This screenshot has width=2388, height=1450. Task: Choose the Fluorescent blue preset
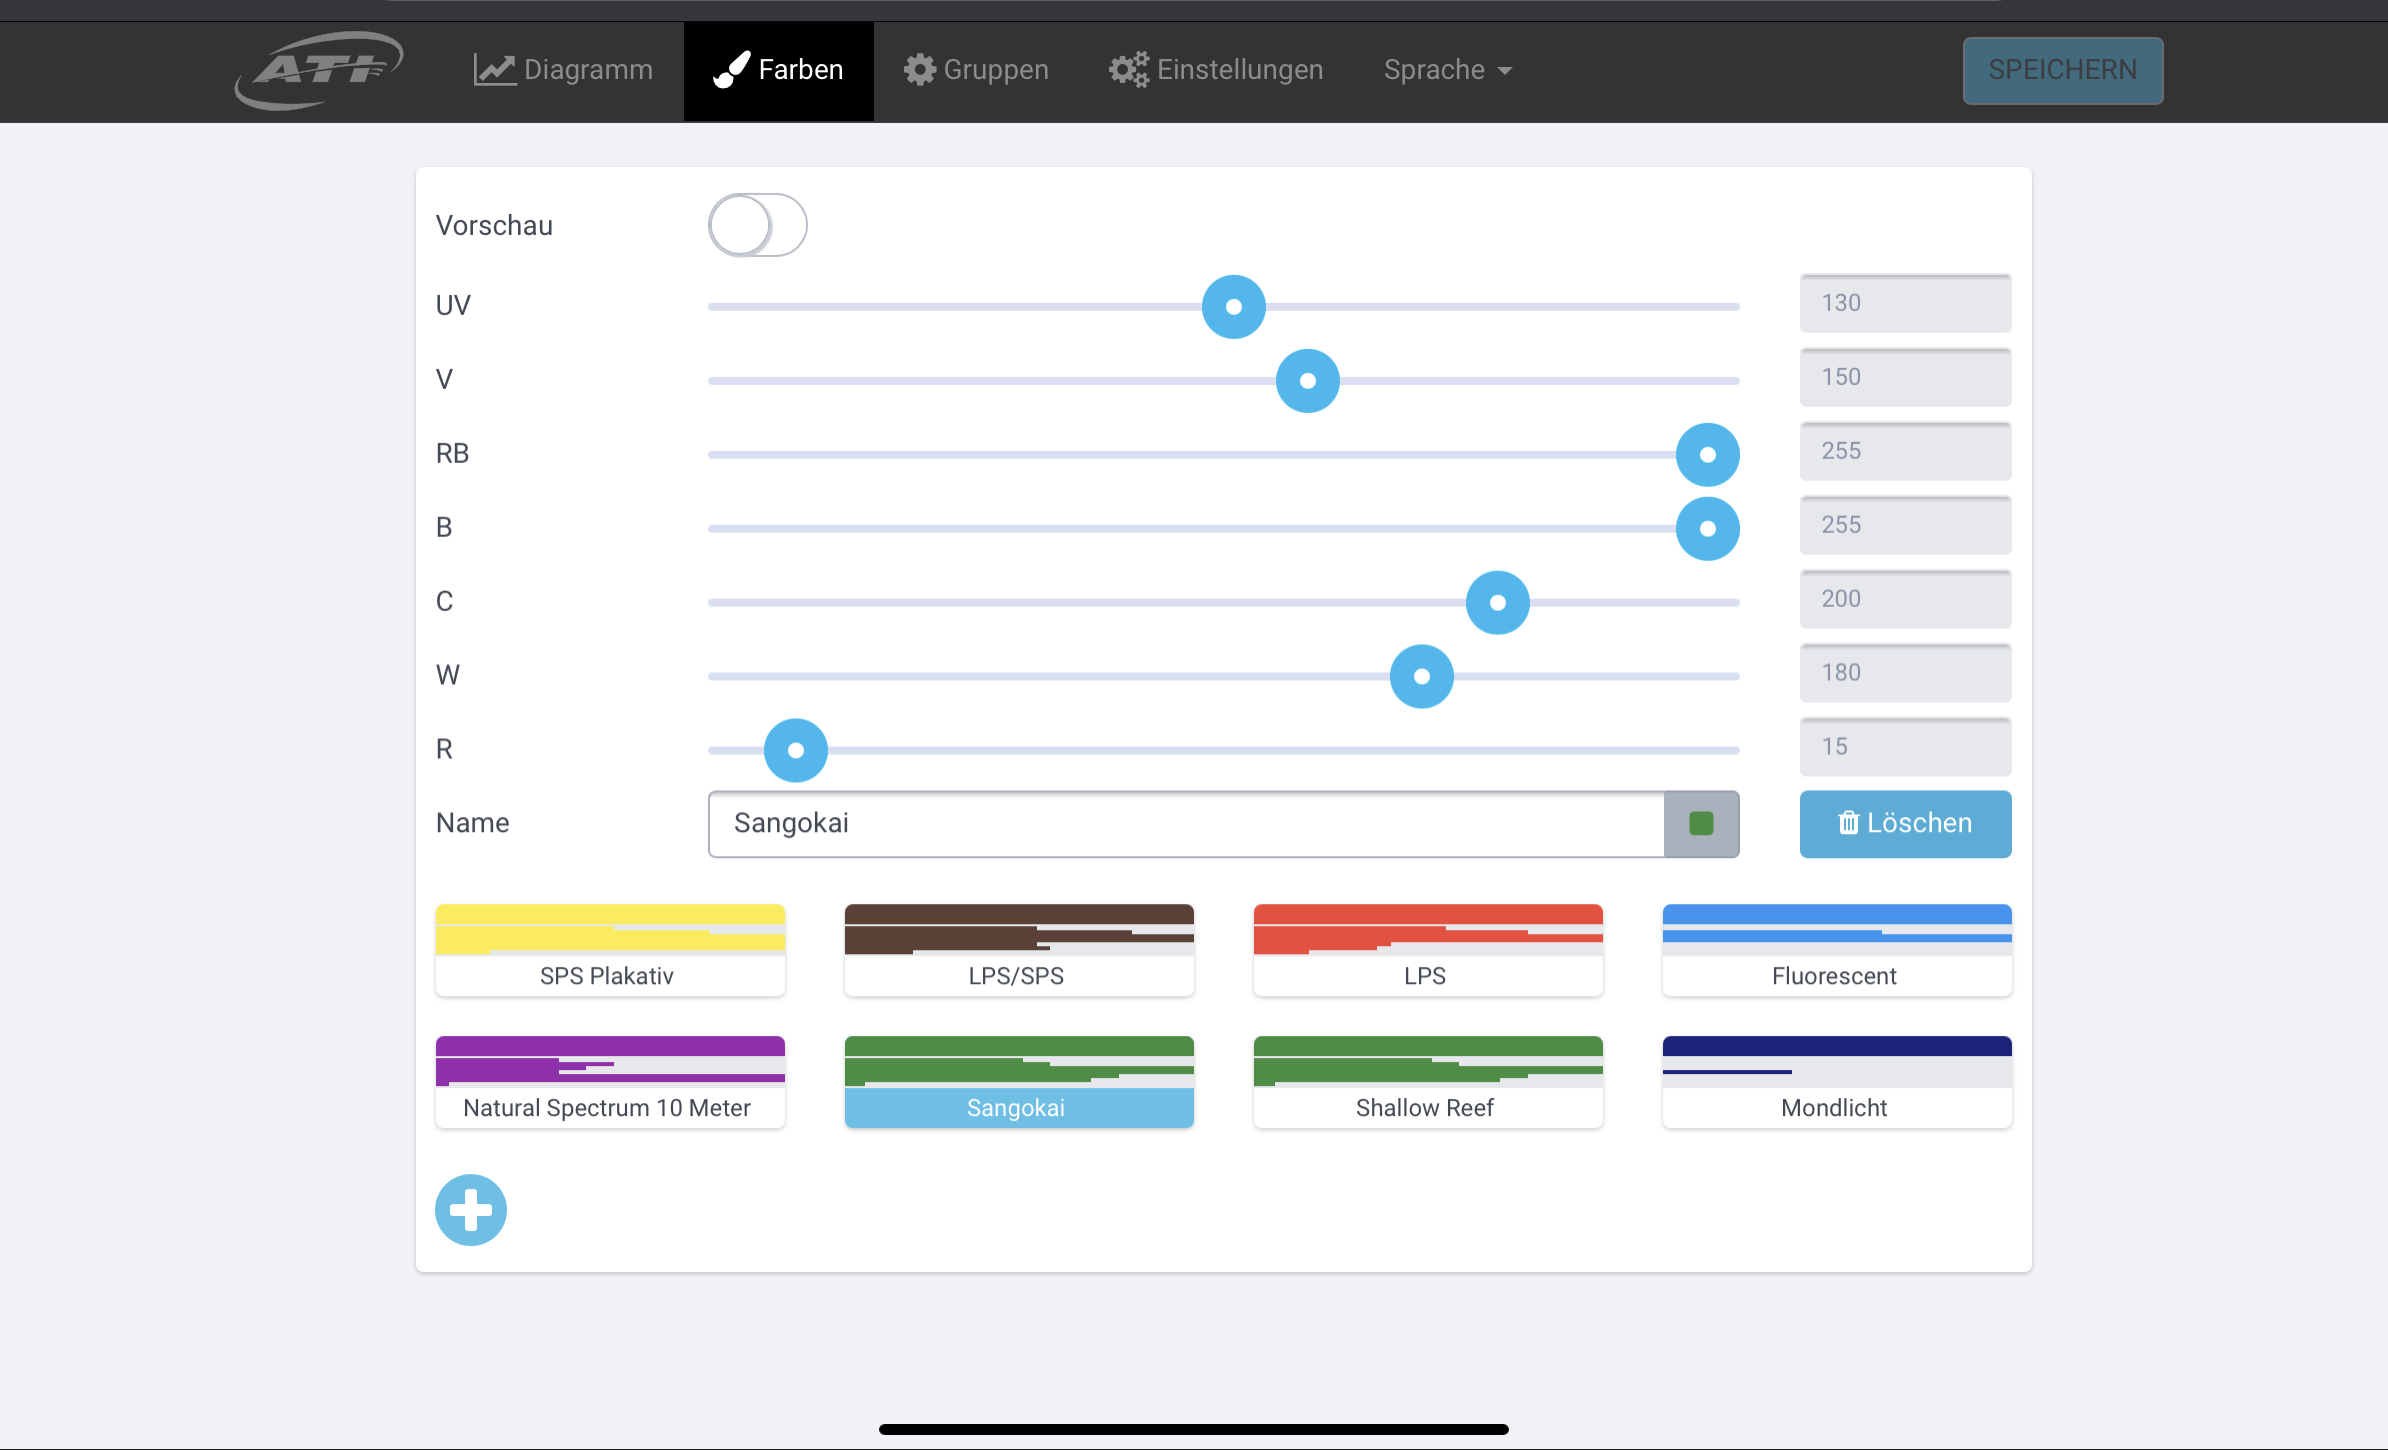coord(1836,950)
